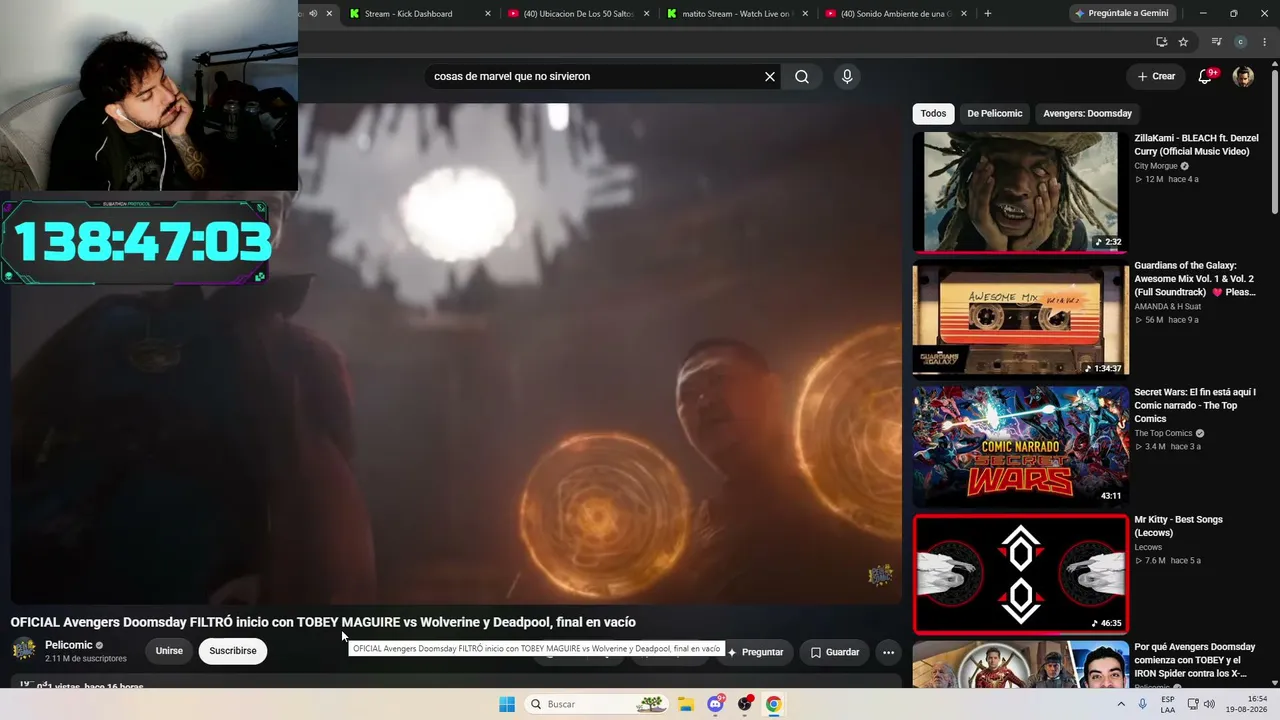
Task: Open Chrome three-dot menu
Action: click(x=1264, y=42)
